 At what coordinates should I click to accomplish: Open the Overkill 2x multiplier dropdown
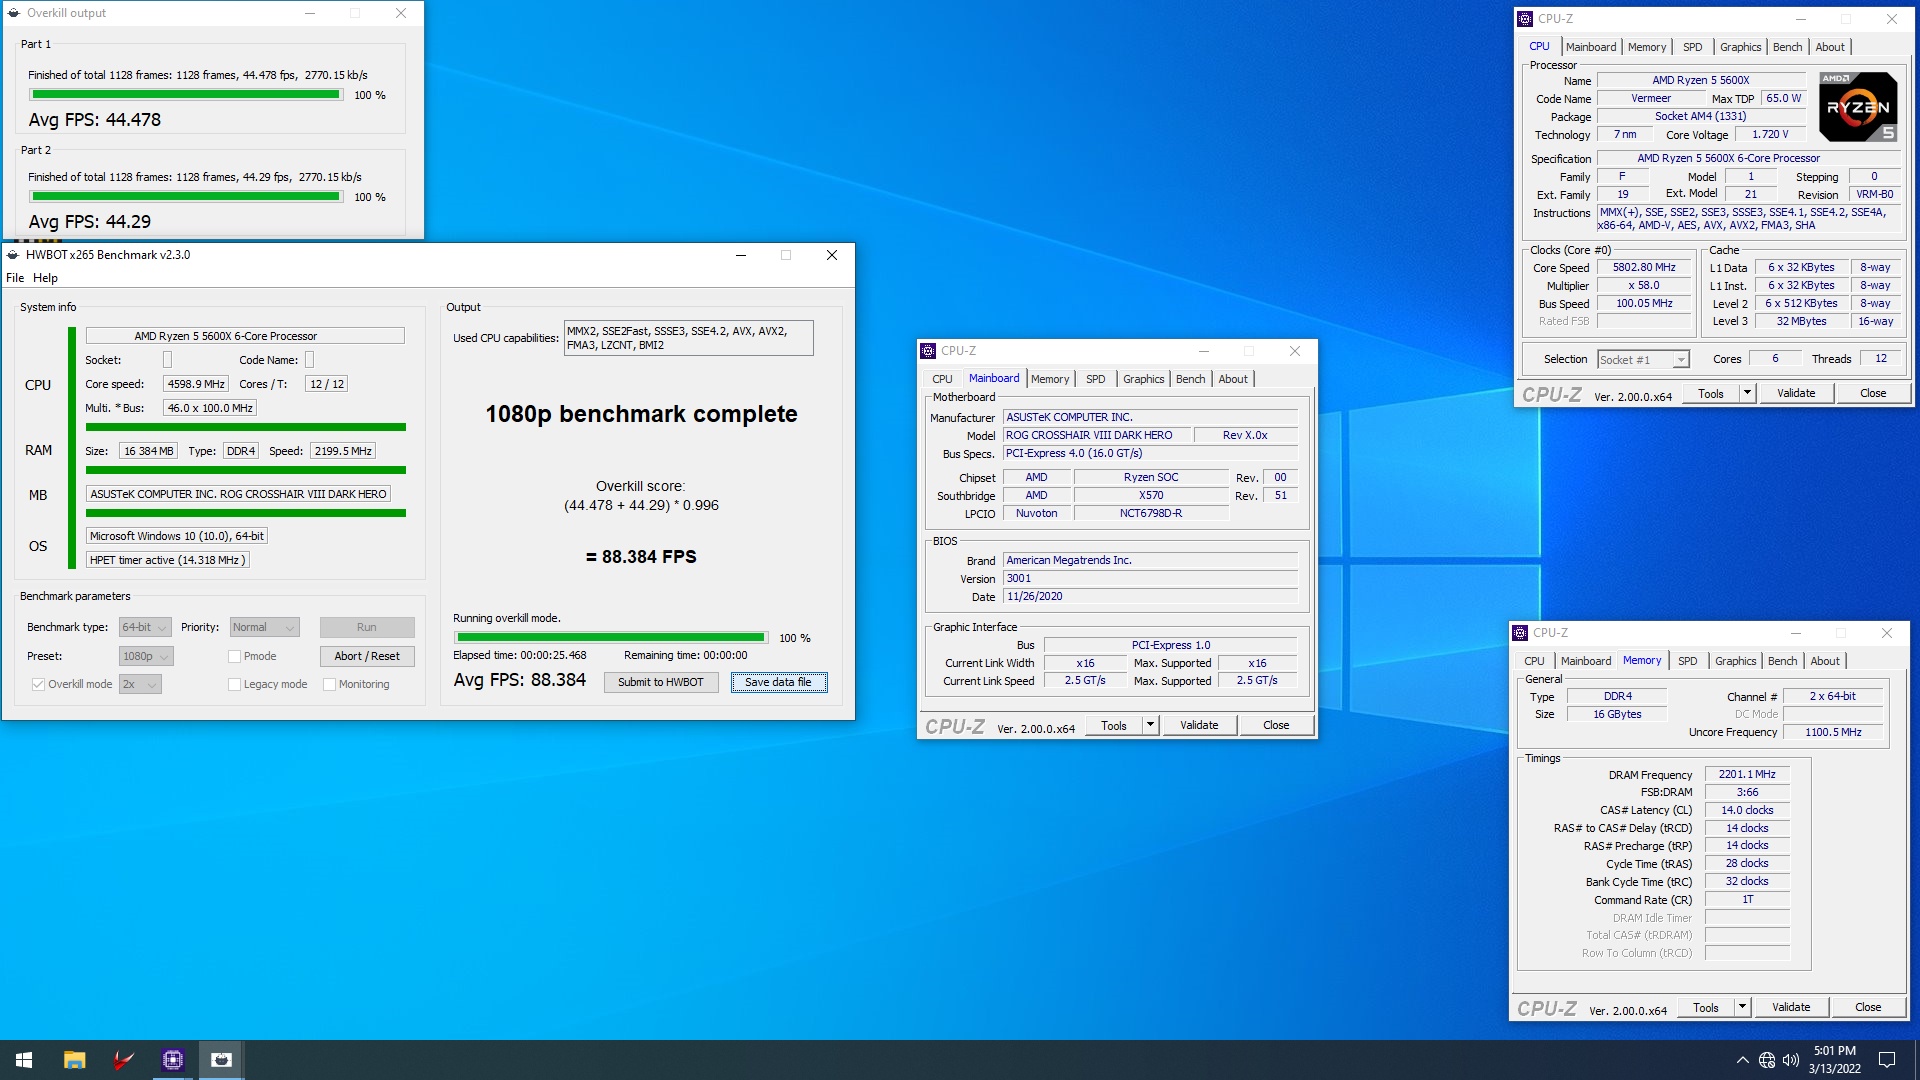tap(140, 685)
